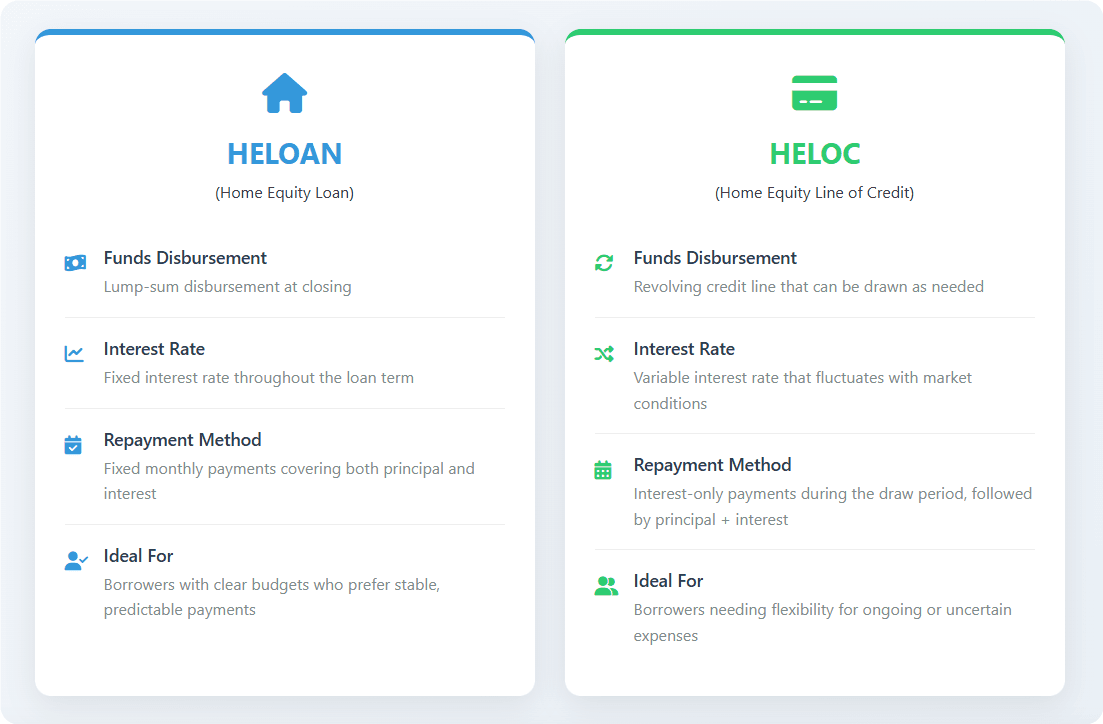The width and height of the screenshot is (1103, 724).
Task: Click the blue house icon above HELOAN
Action: [284, 93]
